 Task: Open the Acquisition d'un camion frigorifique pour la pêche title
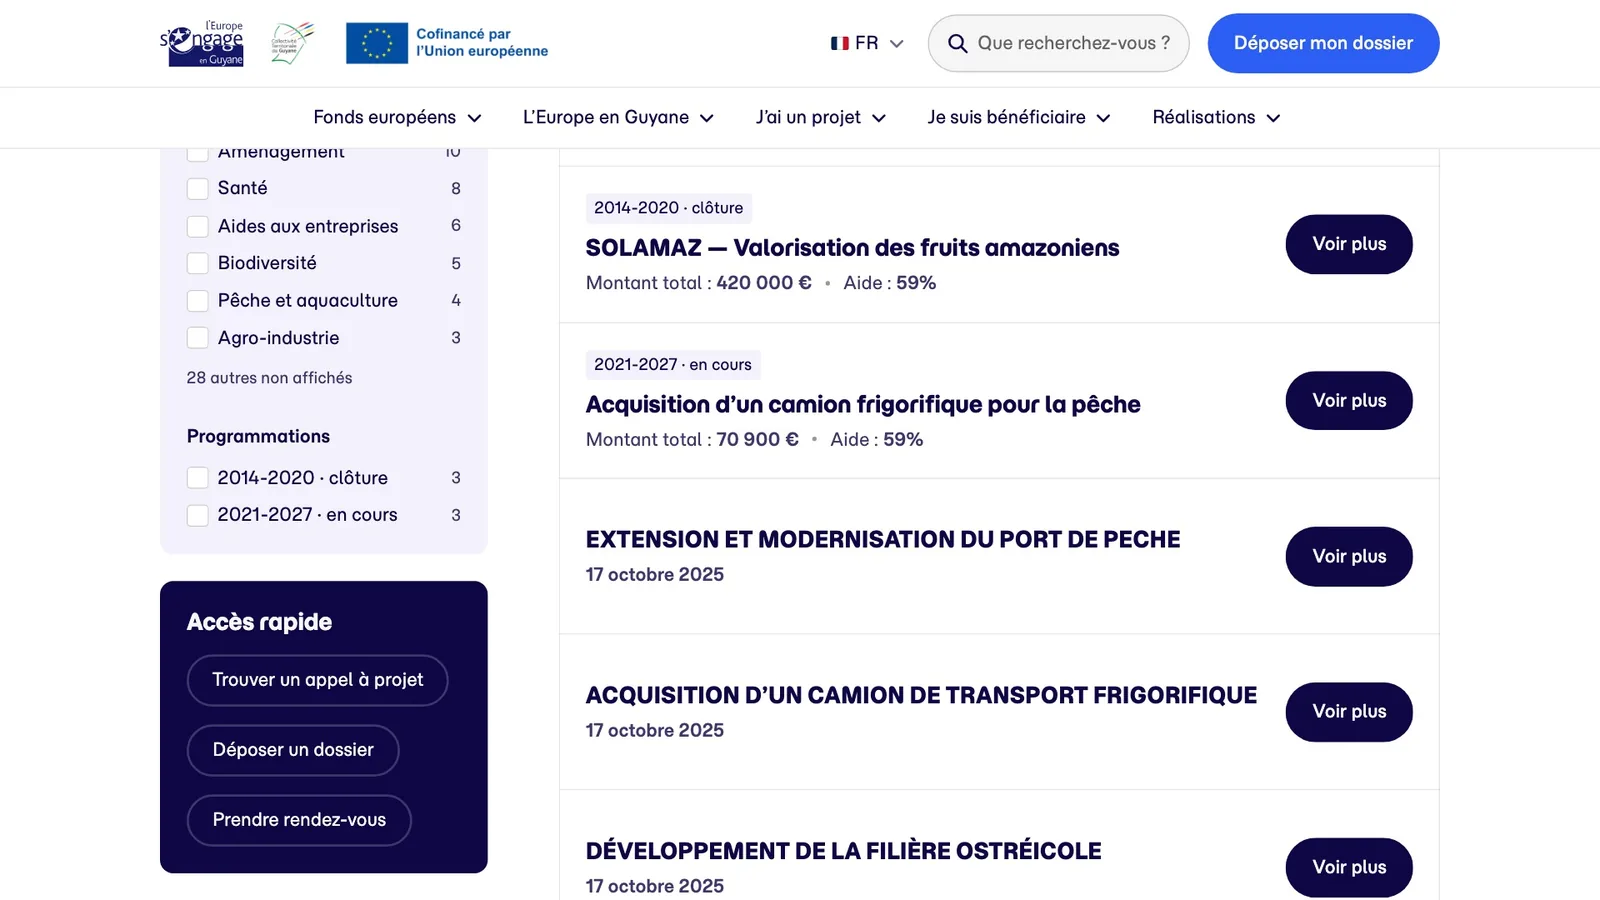point(863,405)
